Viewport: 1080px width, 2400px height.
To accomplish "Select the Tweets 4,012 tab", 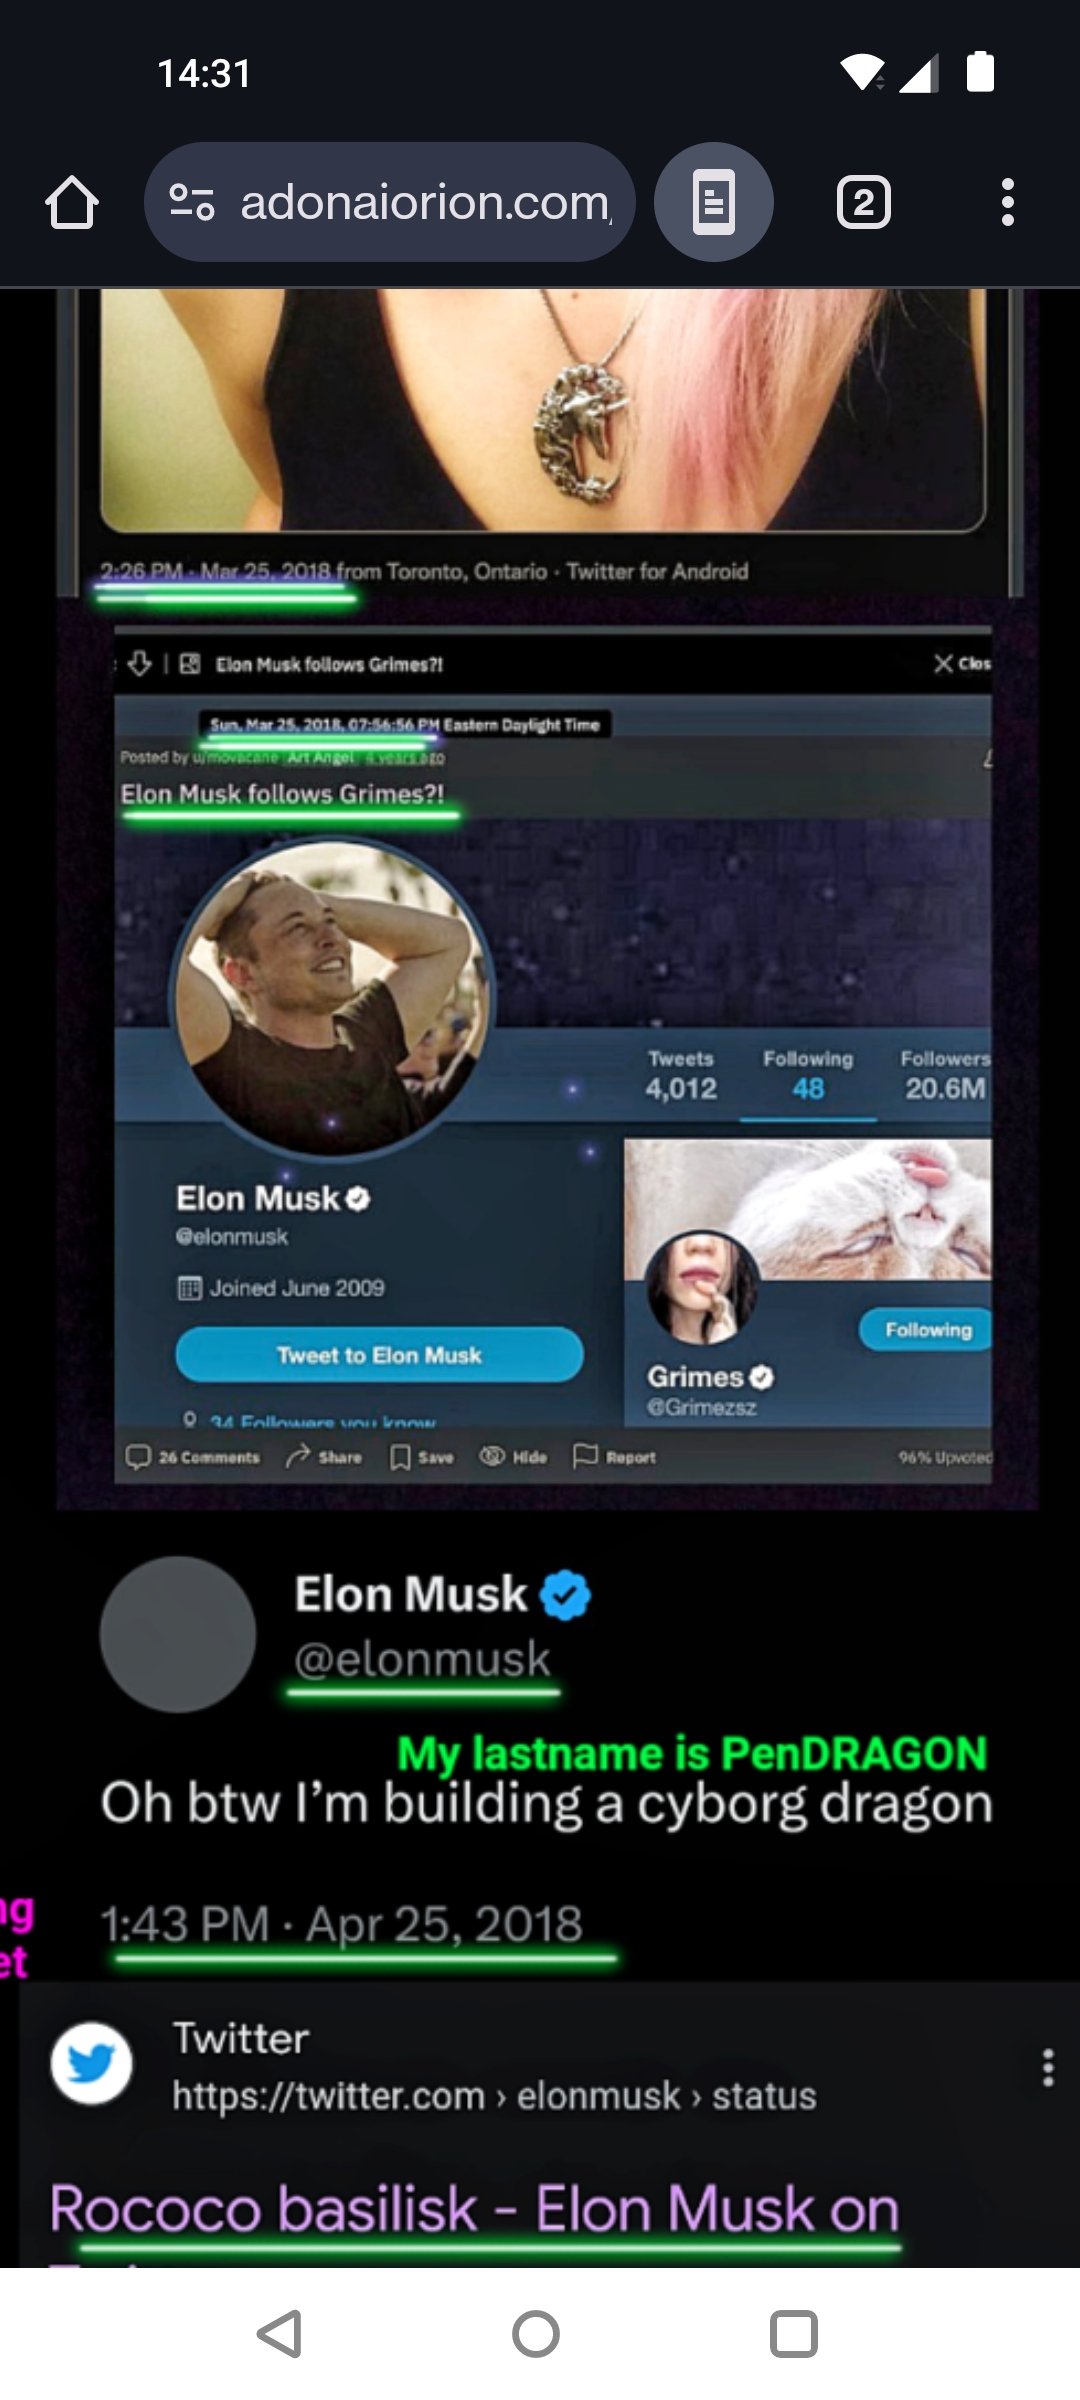I will tap(681, 1075).
